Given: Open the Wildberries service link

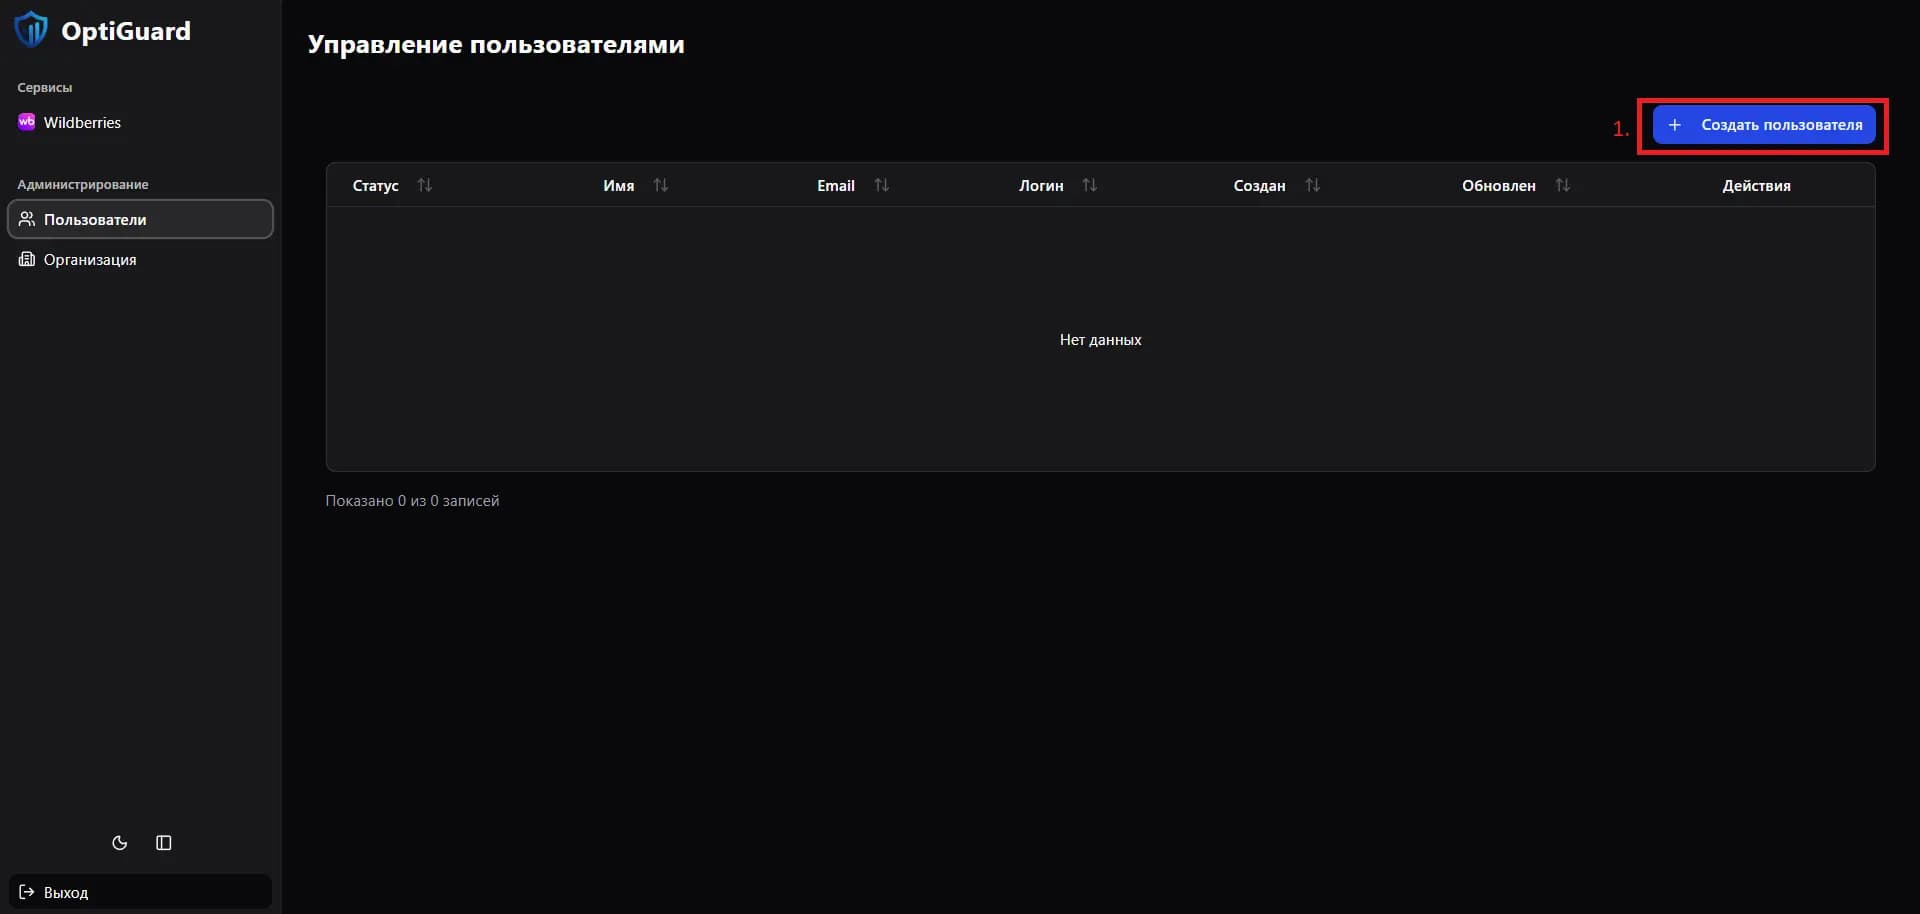Looking at the screenshot, I should tap(82, 122).
